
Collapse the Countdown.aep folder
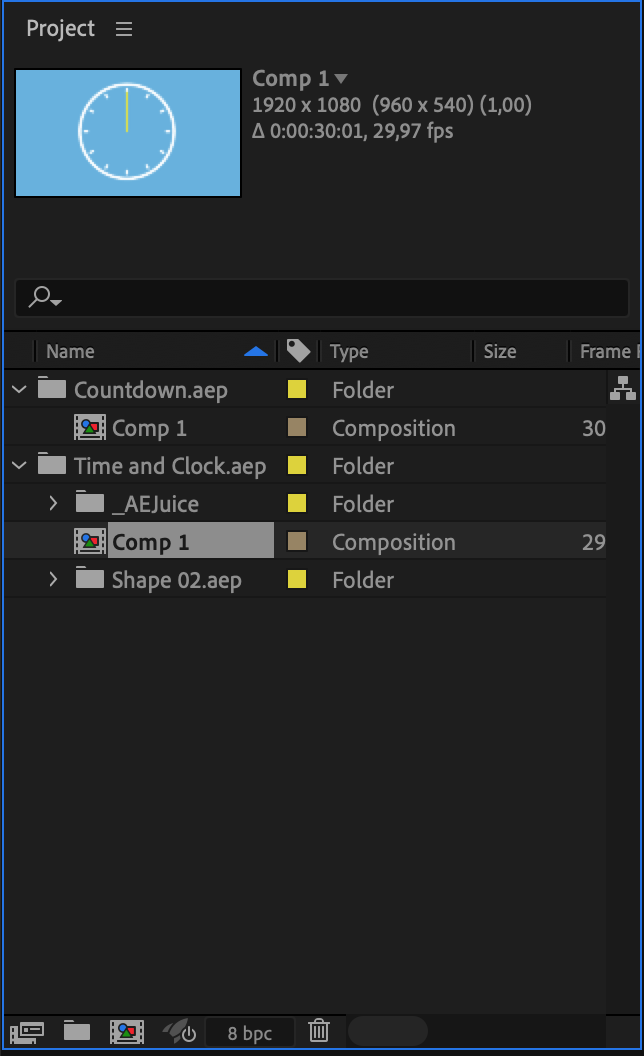click(19, 389)
